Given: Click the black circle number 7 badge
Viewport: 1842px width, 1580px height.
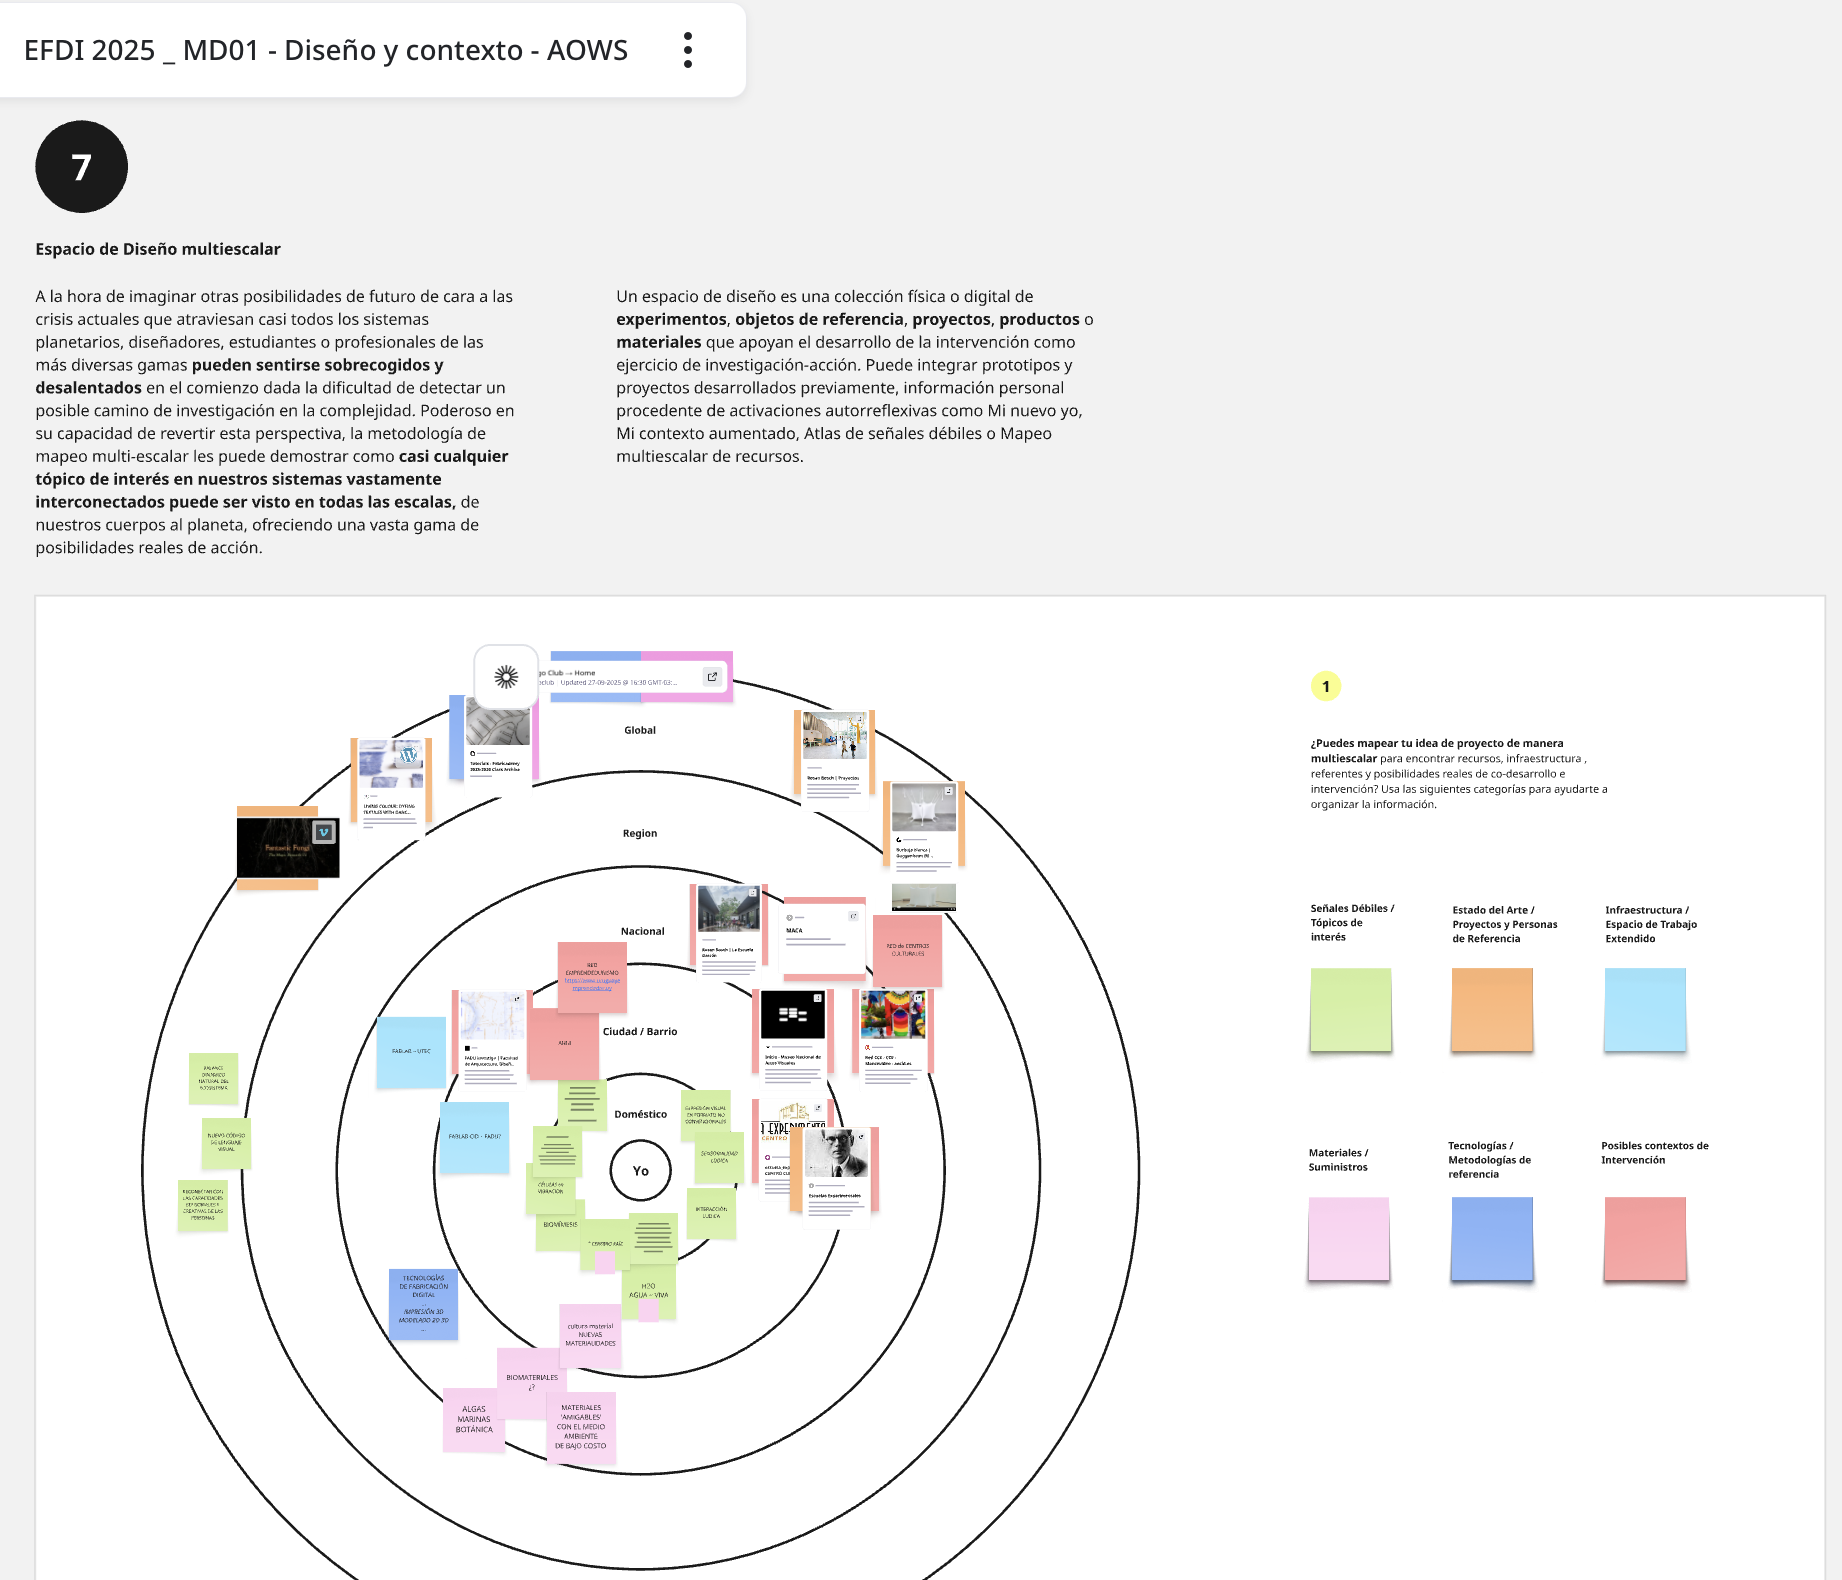Looking at the screenshot, I should 82,167.
